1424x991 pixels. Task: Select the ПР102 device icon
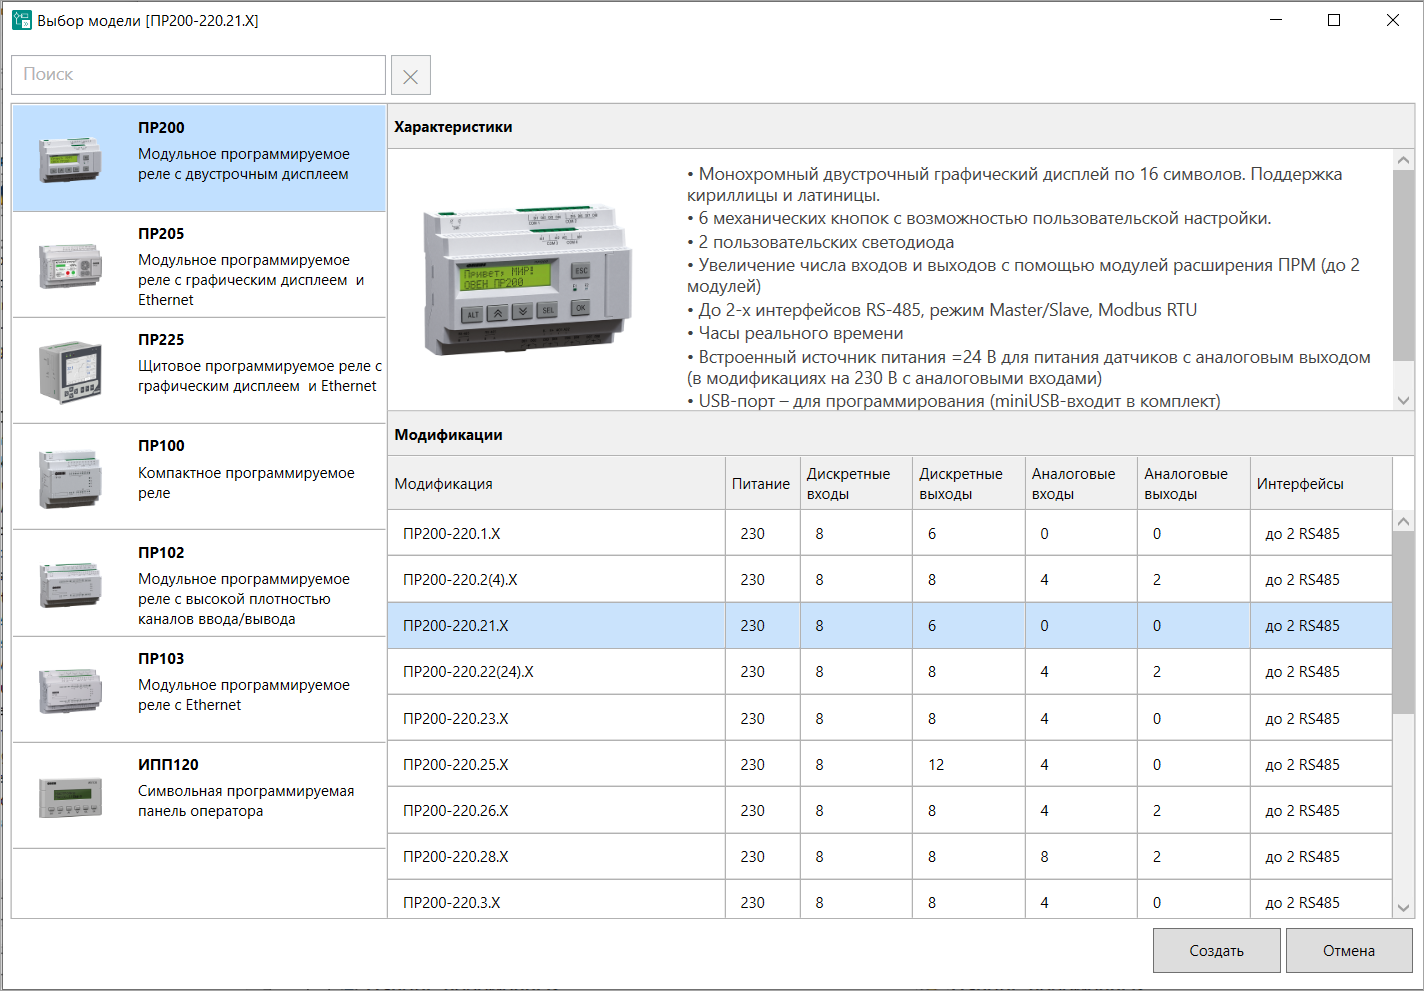point(70,584)
